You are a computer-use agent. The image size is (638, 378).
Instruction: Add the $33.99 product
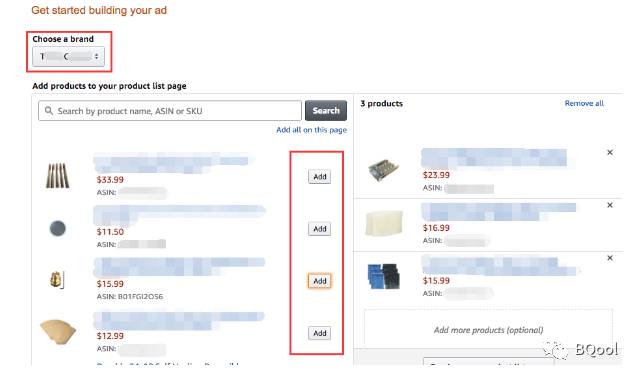319,177
